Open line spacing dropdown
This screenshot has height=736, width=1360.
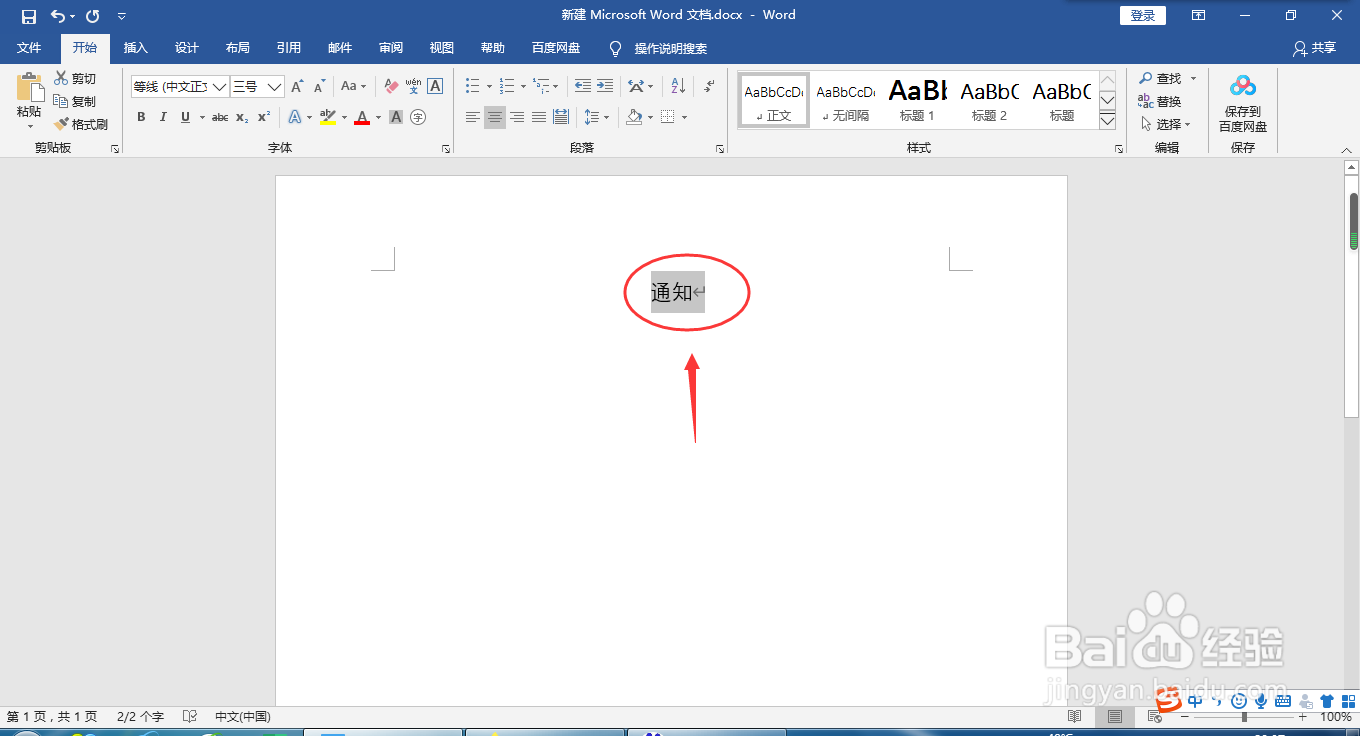597,117
